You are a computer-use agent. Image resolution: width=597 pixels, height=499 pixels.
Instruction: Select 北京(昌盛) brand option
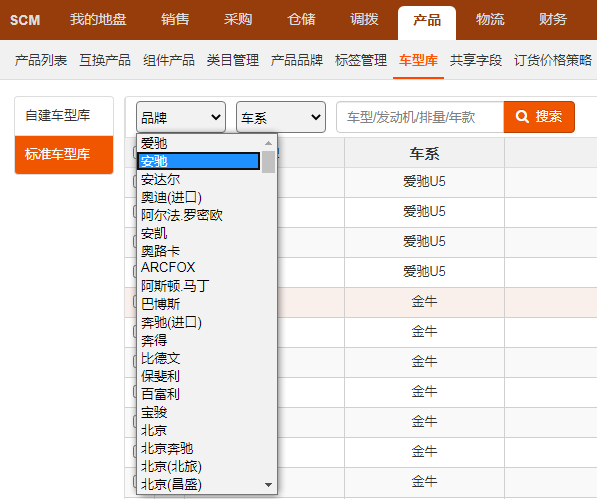(x=199, y=484)
